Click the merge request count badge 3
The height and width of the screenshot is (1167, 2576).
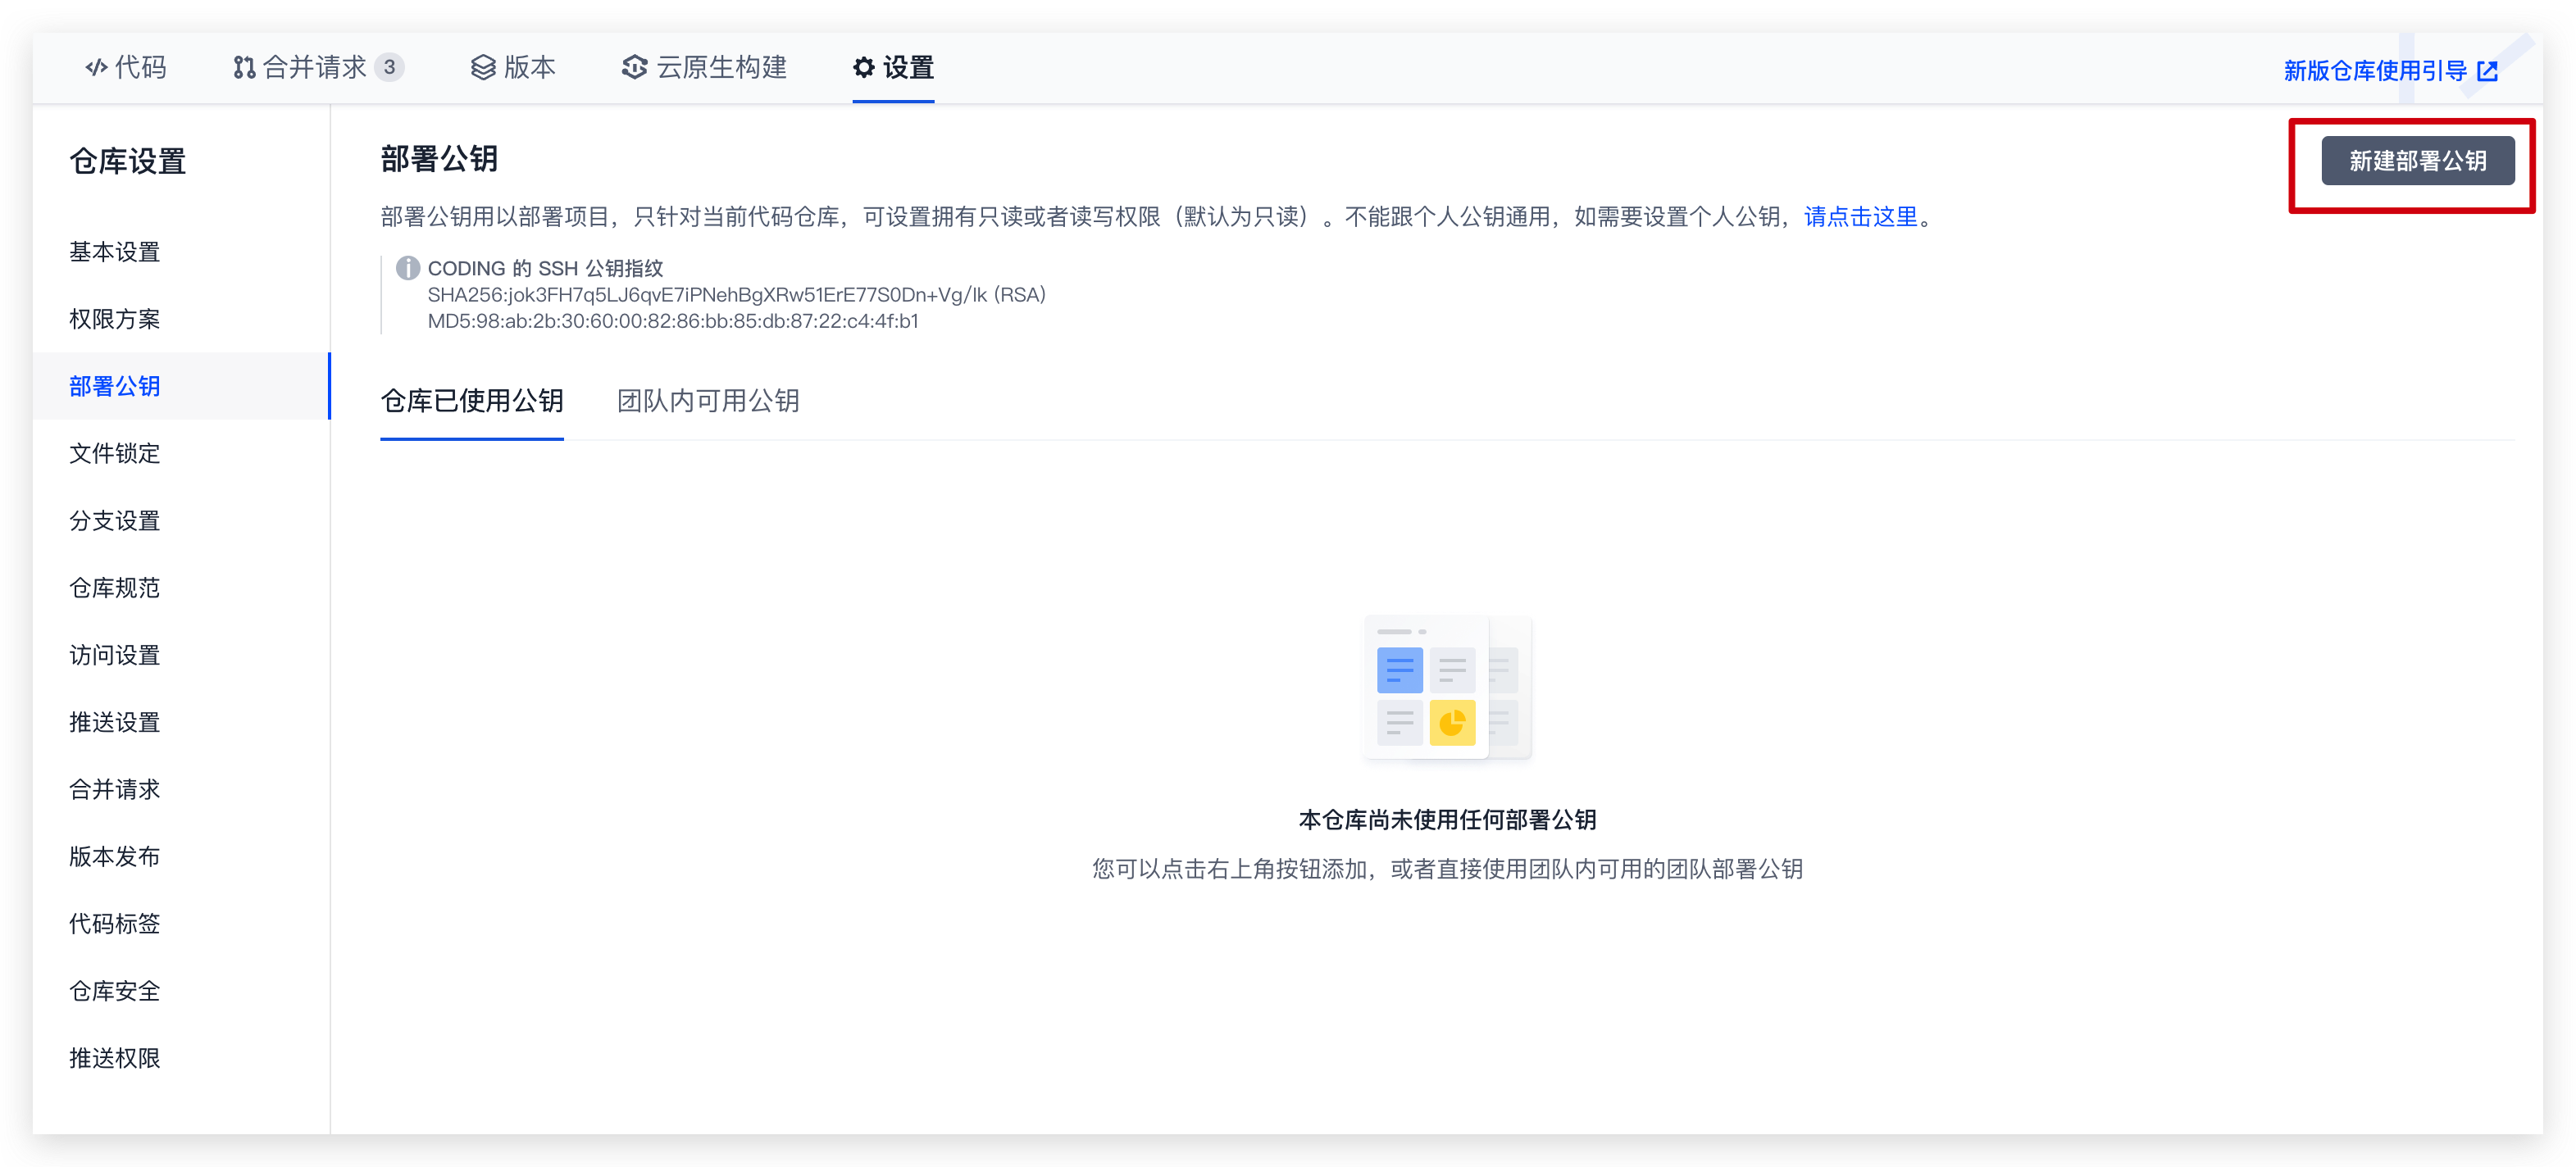(x=389, y=67)
